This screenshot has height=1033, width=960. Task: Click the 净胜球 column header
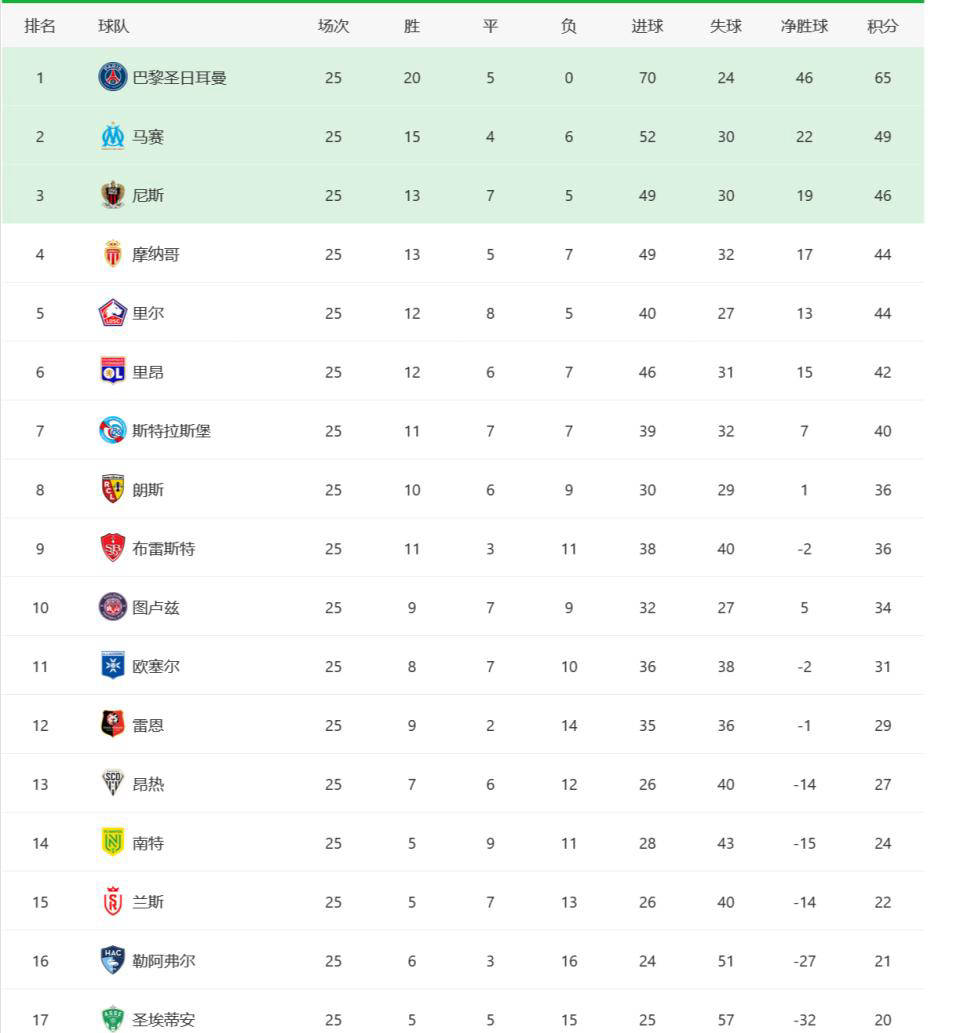pos(804,26)
